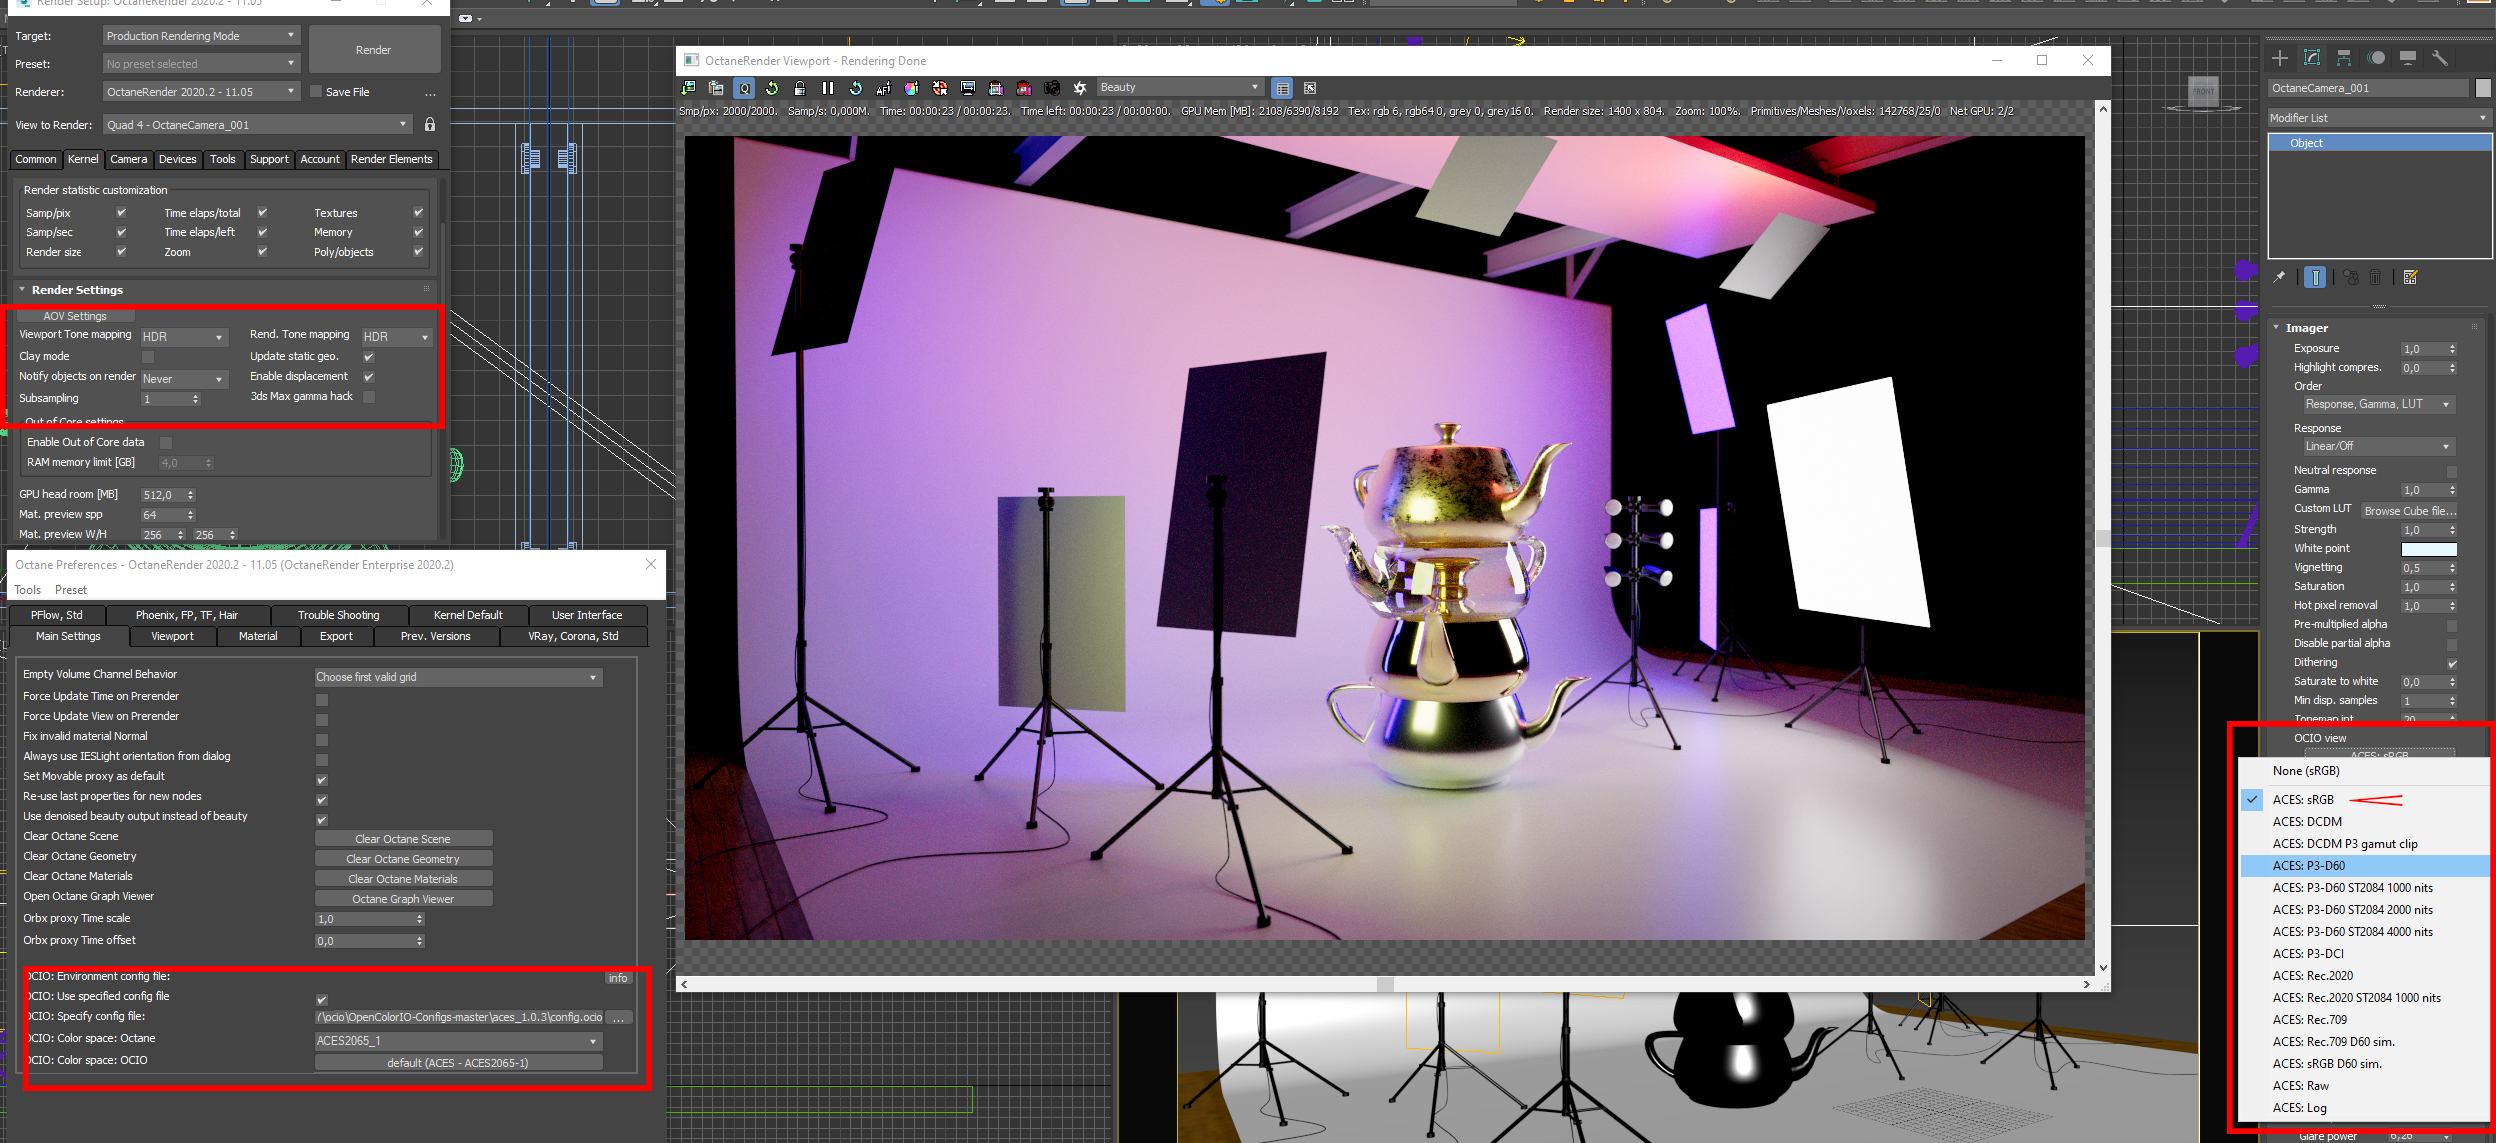Click the Render button
This screenshot has height=1143, width=2496.
point(373,50)
